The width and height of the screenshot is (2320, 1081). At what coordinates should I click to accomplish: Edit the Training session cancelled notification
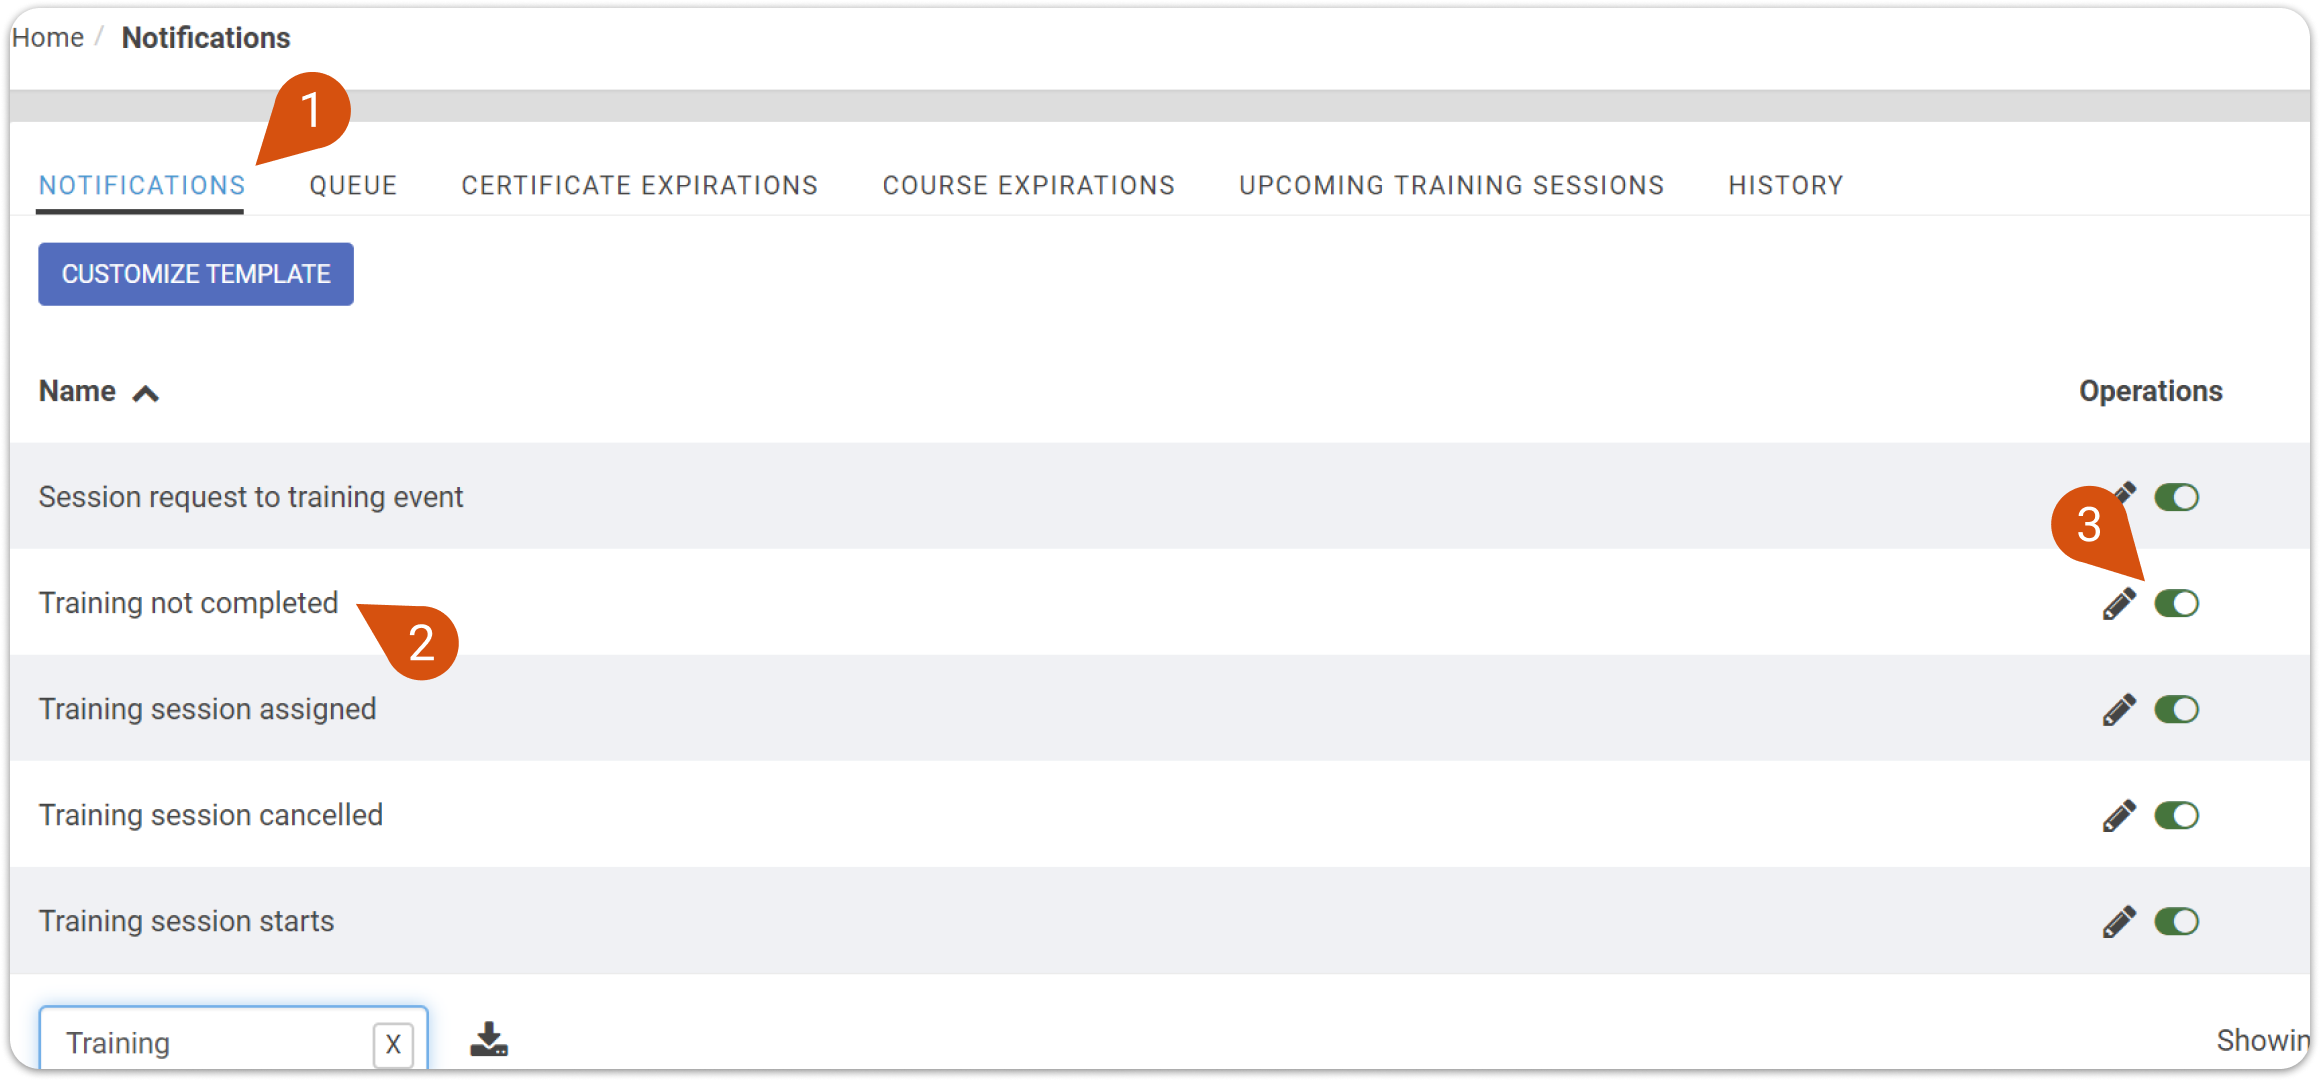2118,816
